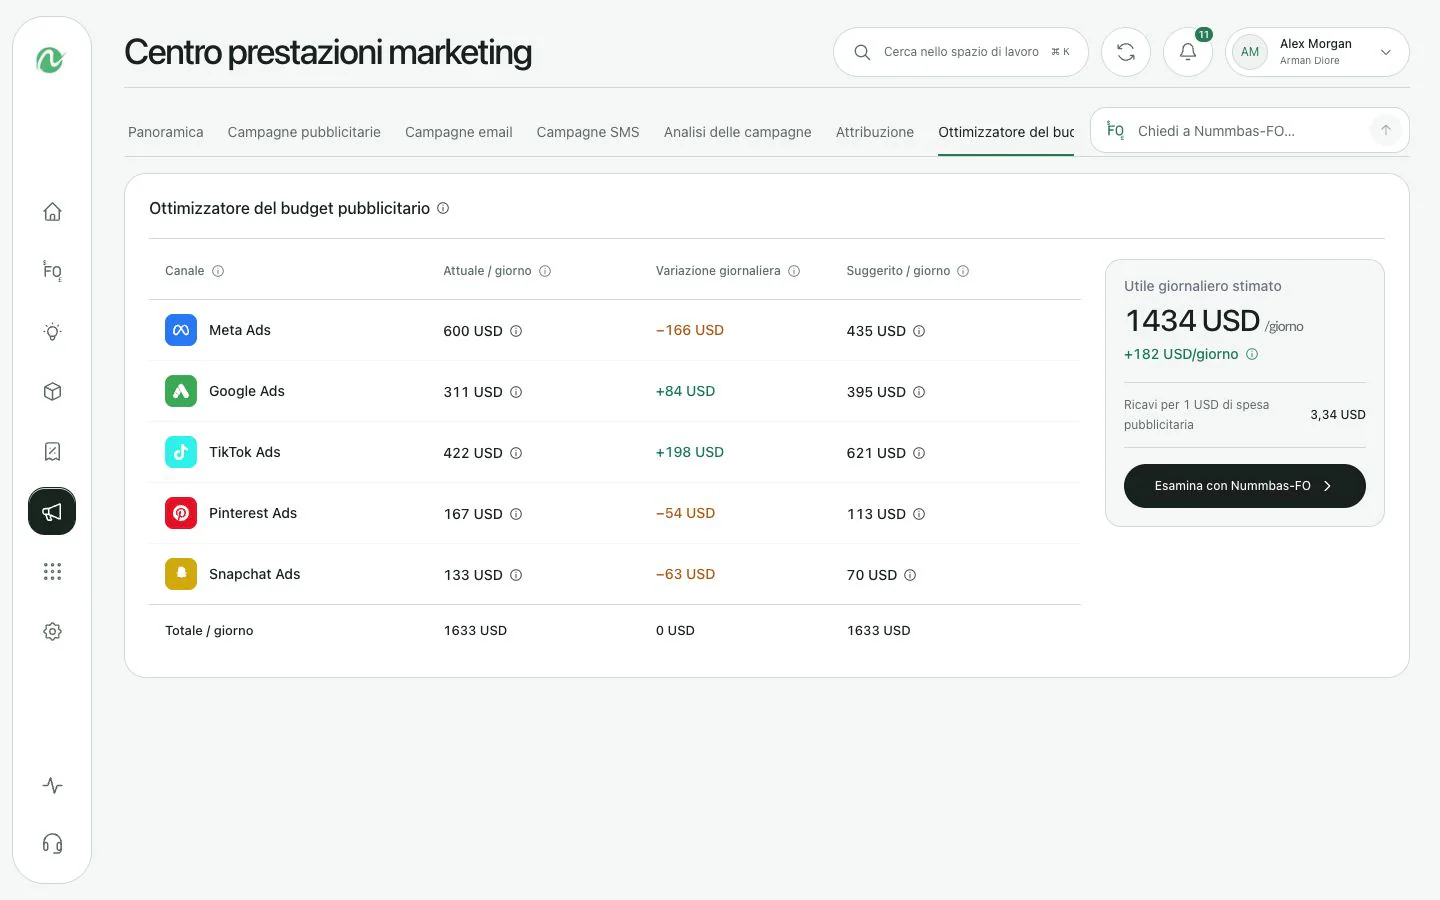
Task: Click info icon next to 621 USD
Action: click(919, 453)
